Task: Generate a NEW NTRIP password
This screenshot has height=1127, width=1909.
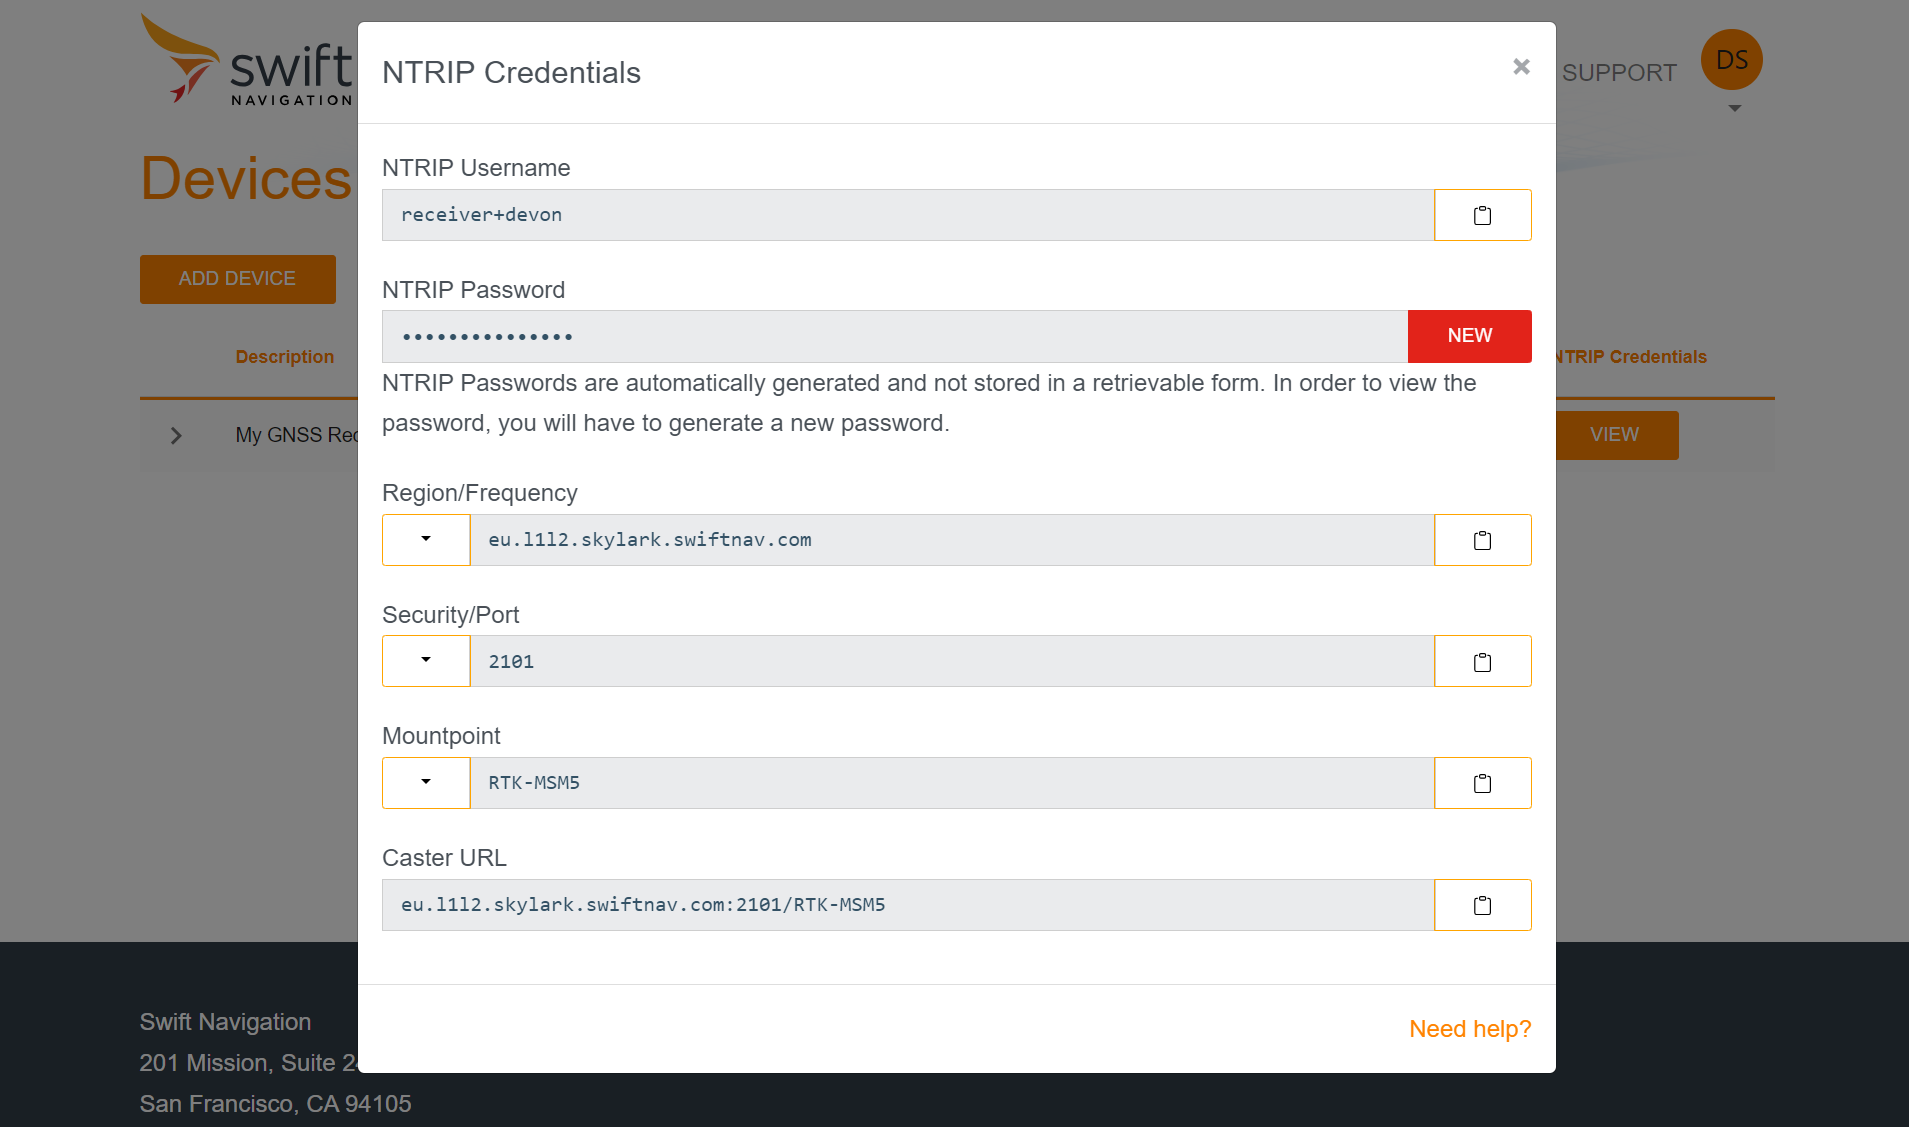Action: click(x=1469, y=336)
